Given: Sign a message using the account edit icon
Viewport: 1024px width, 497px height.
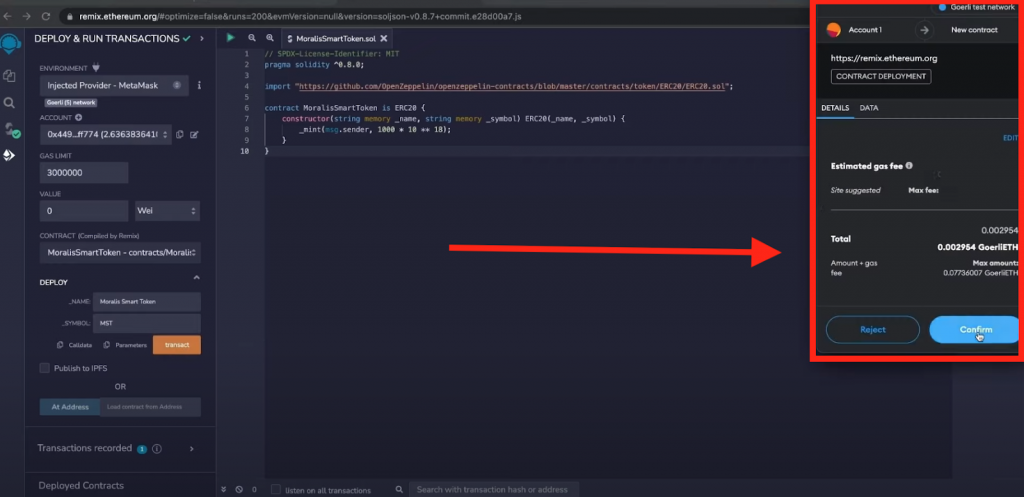Looking at the screenshot, I should click(194, 135).
